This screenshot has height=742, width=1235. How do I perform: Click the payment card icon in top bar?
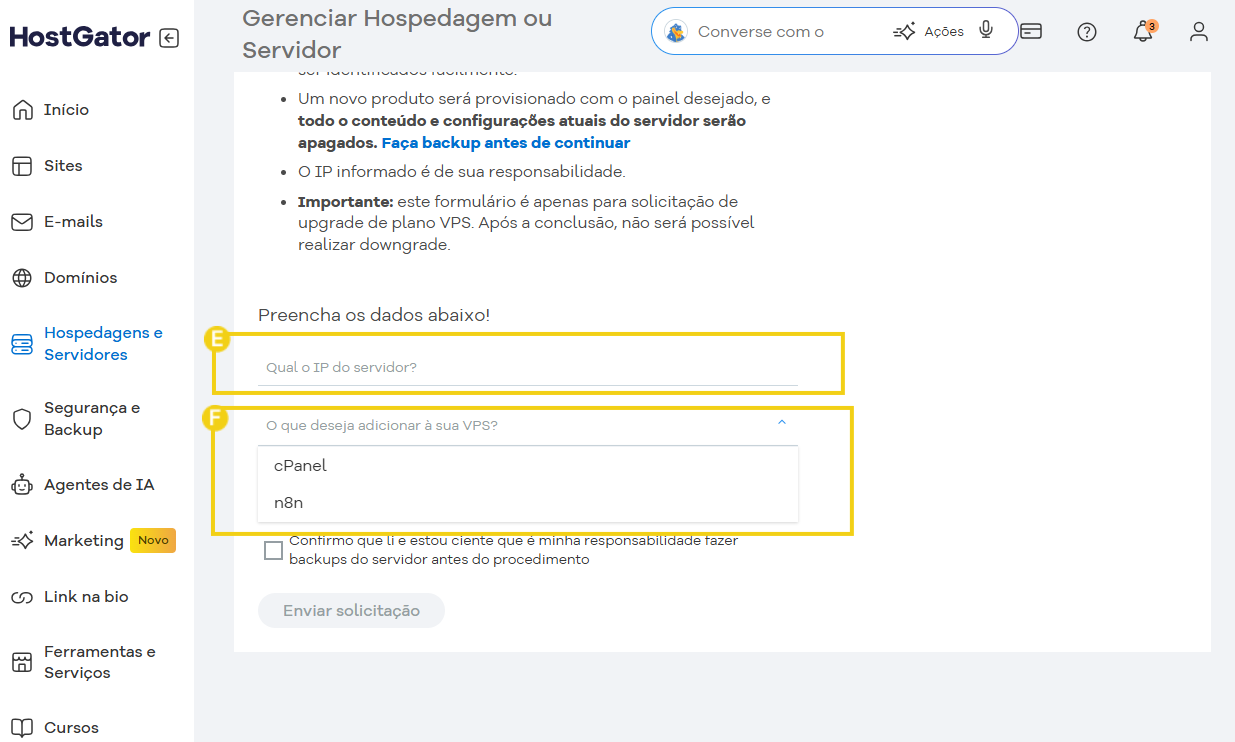1031,31
